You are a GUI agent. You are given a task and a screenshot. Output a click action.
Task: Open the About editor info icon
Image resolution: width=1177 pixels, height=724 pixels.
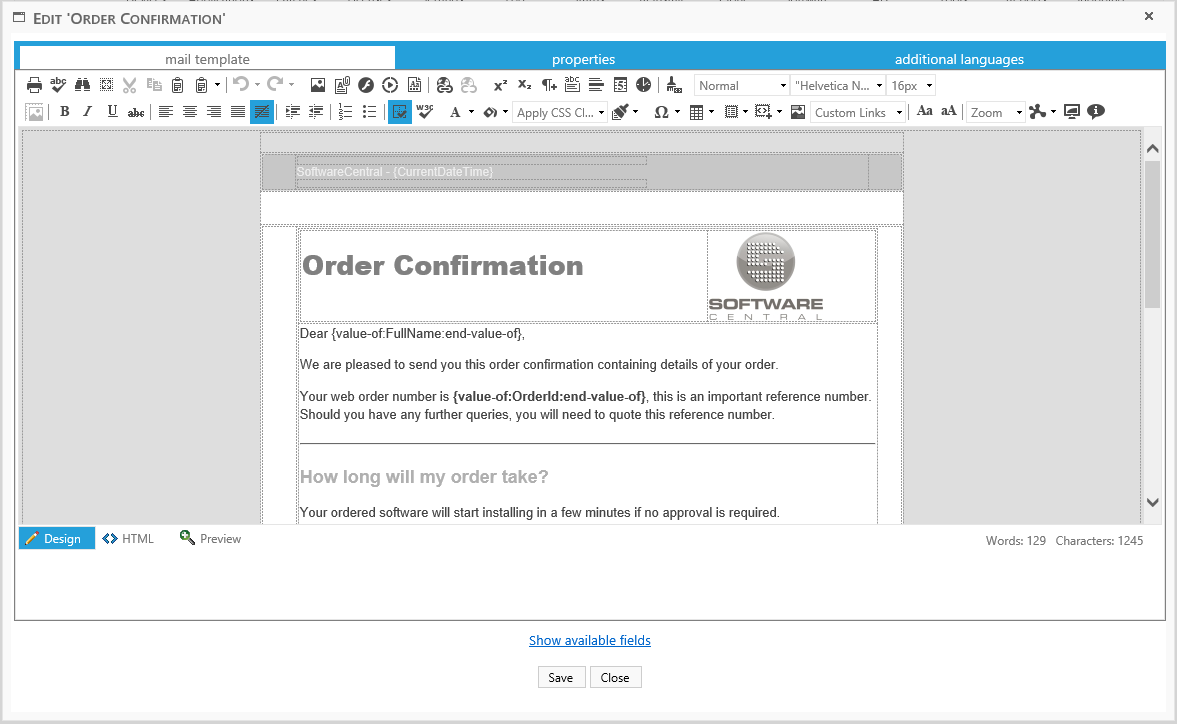1096,112
